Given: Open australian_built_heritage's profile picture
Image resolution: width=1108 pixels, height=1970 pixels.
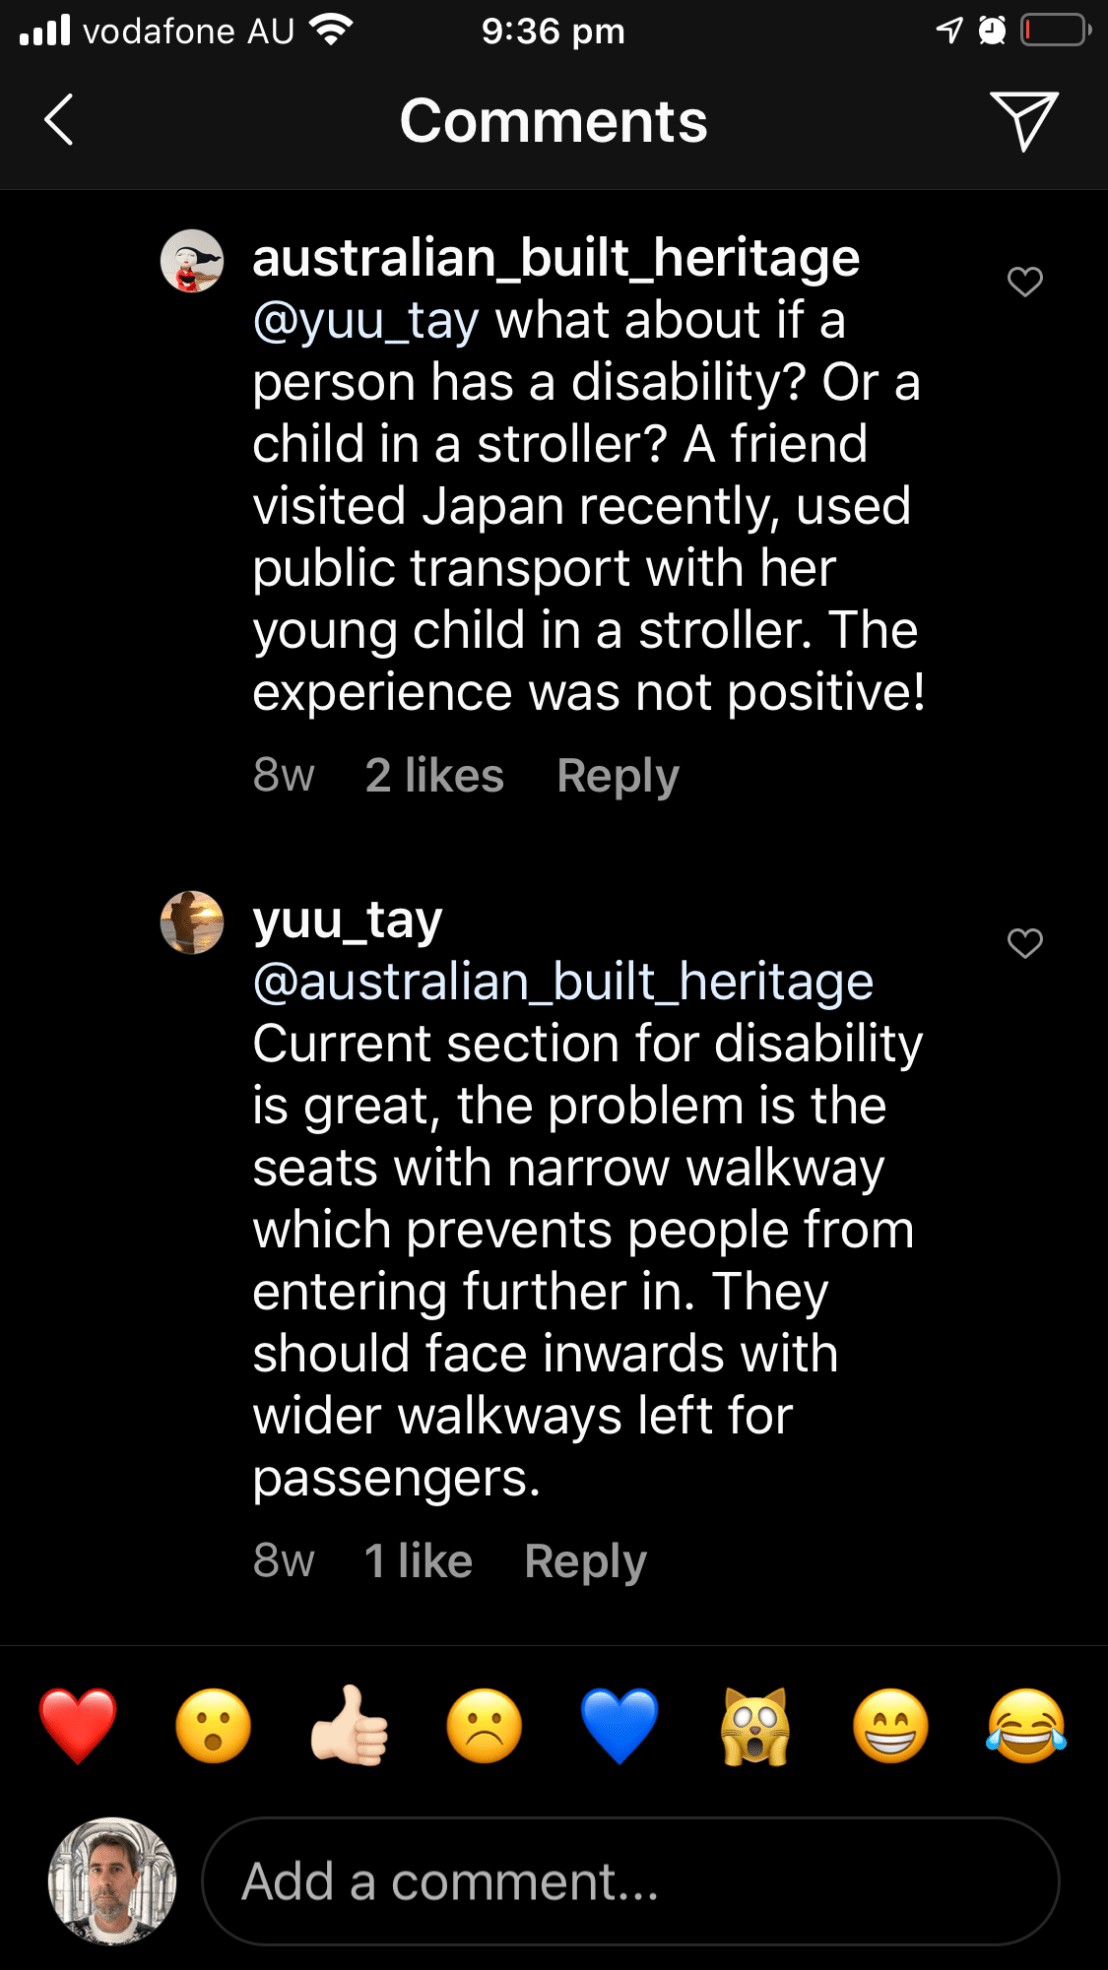Looking at the screenshot, I should (192, 261).
